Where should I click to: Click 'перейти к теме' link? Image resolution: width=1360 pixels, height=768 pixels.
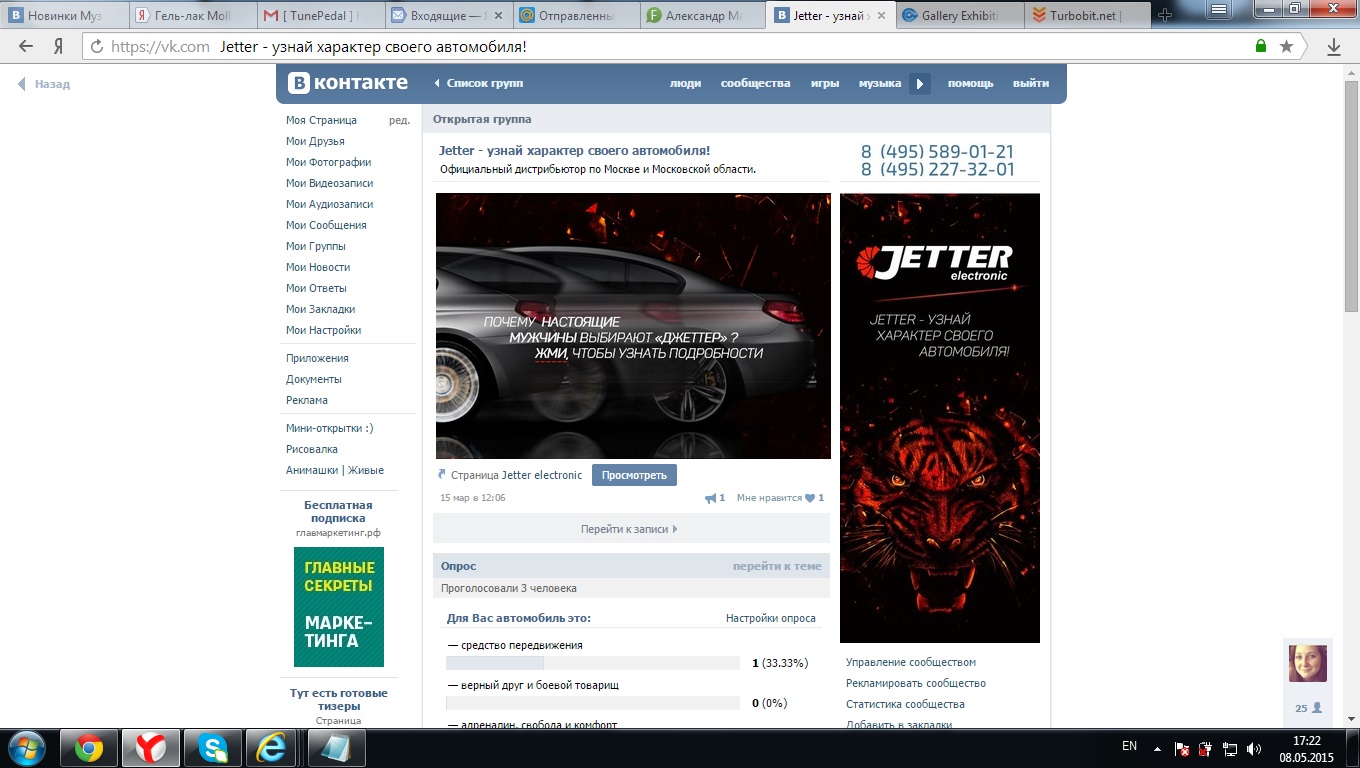pos(777,566)
